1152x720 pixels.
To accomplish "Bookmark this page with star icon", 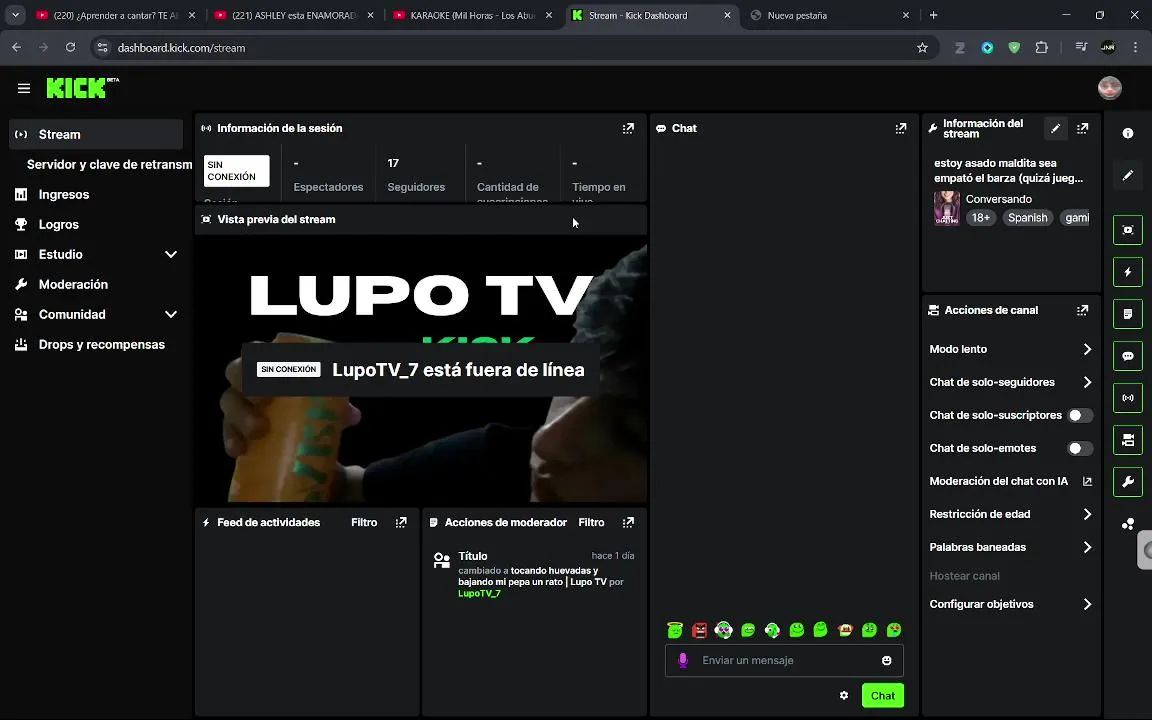I will tap(922, 48).
